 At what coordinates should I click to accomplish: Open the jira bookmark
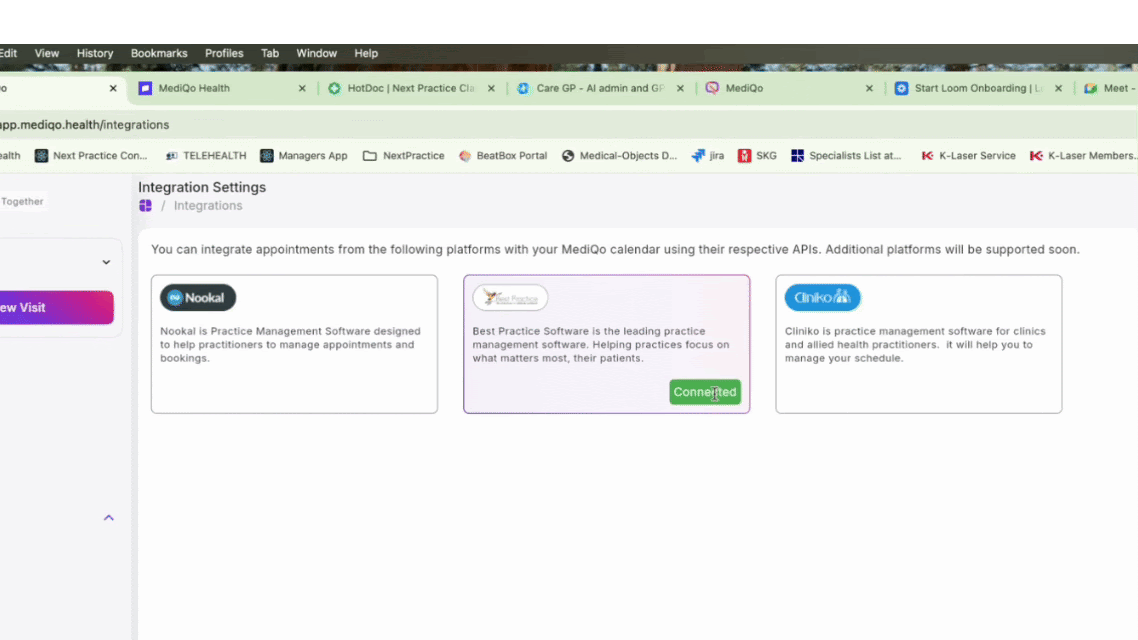tap(708, 155)
